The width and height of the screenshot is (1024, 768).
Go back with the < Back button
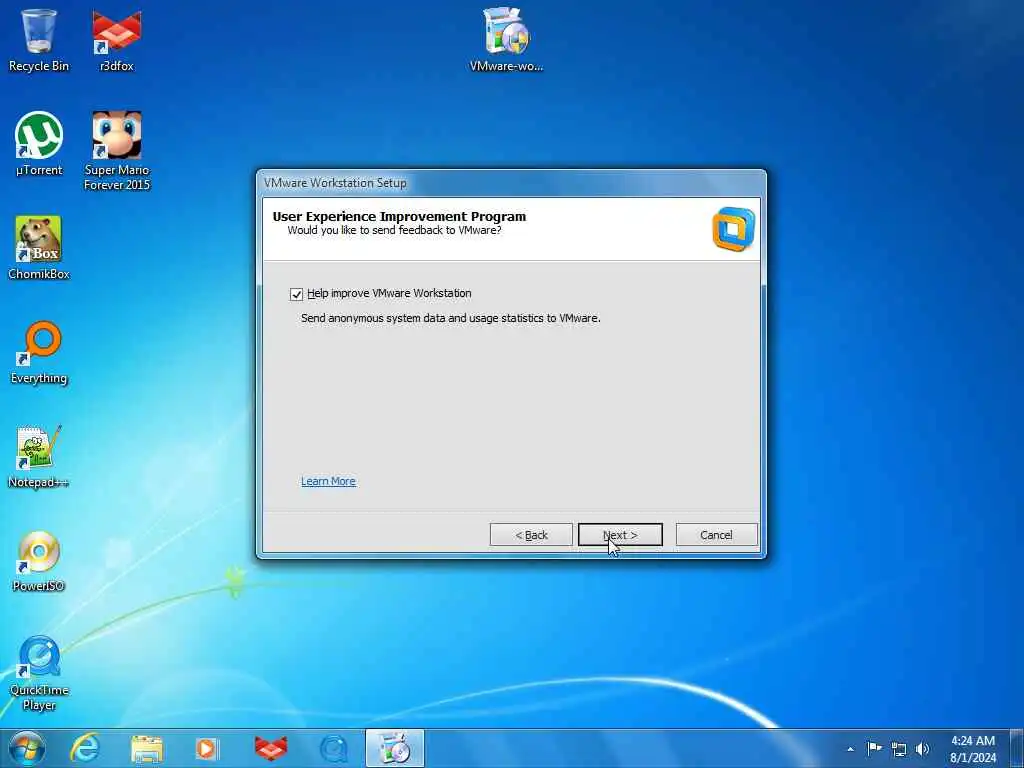click(531, 535)
